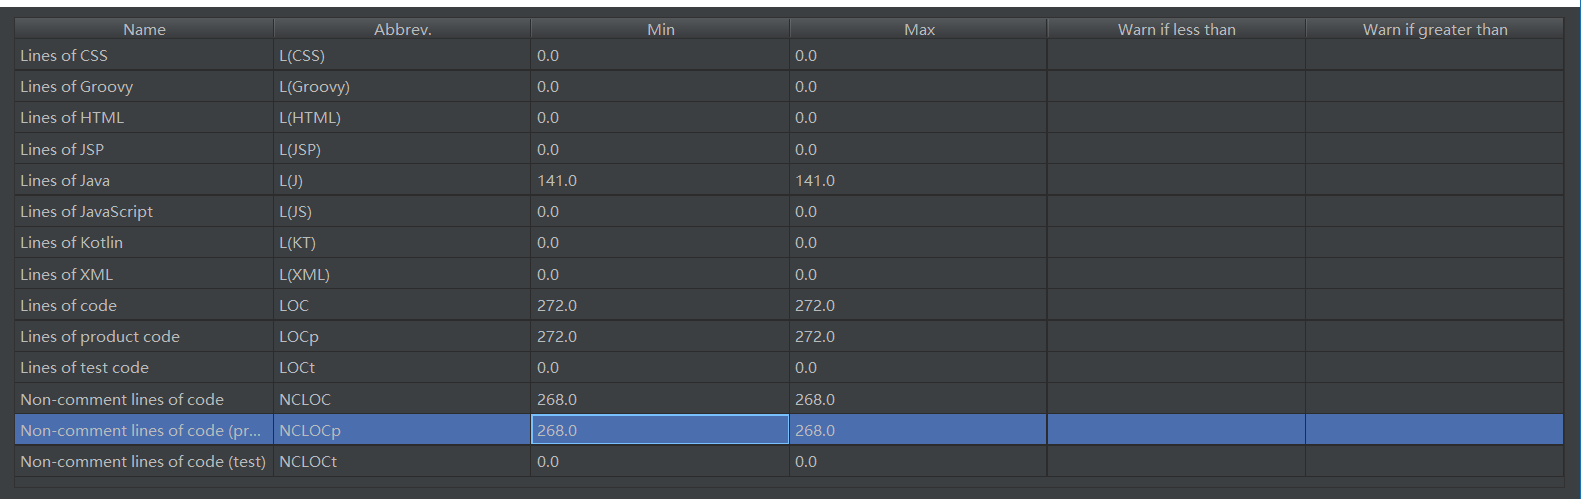Edit 'Warn if less than' for NCLOCp
This screenshot has width=1581, height=499.
coord(1176,431)
